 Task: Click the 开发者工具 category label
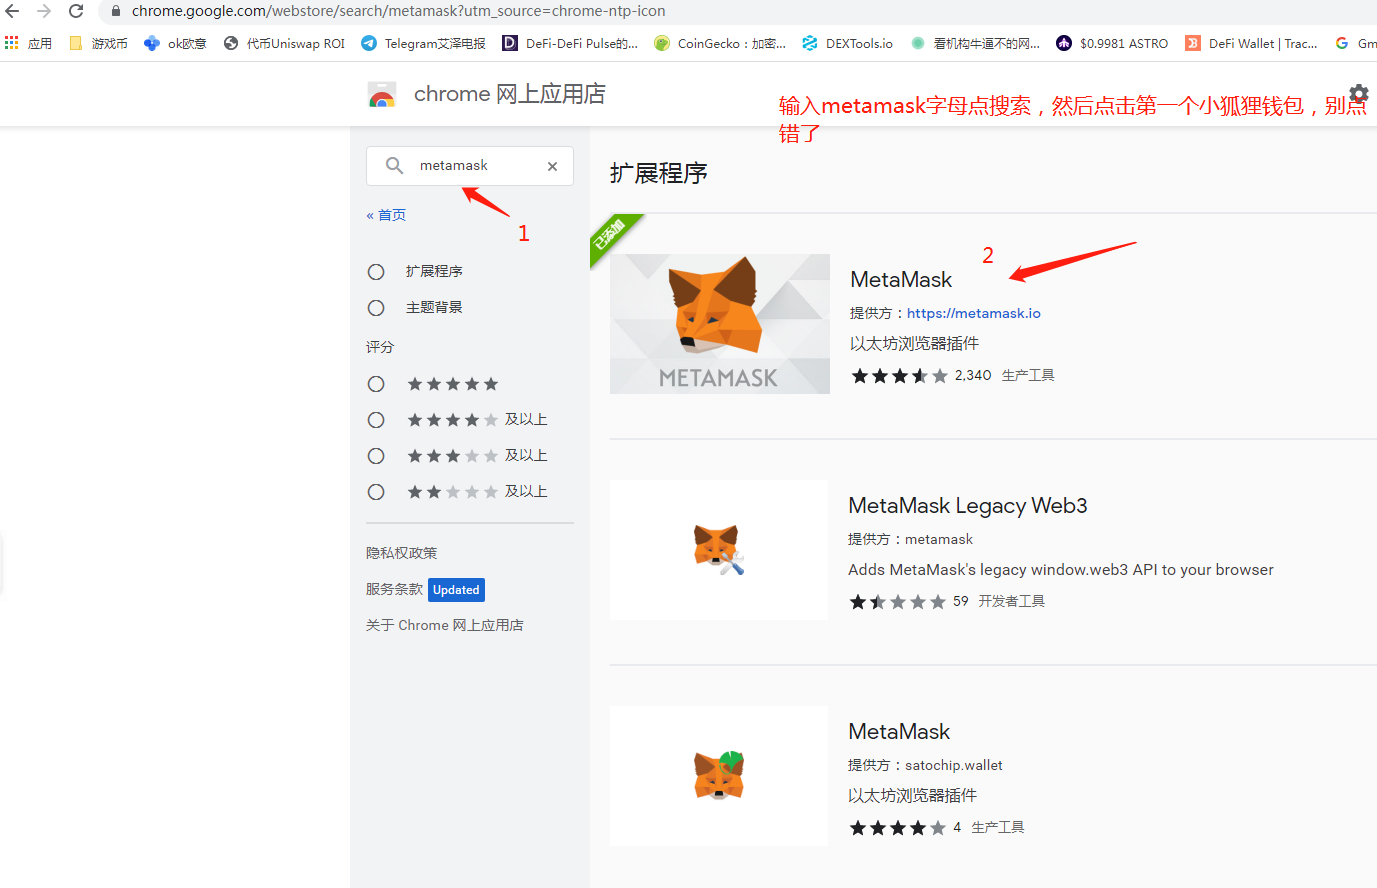point(1012,602)
